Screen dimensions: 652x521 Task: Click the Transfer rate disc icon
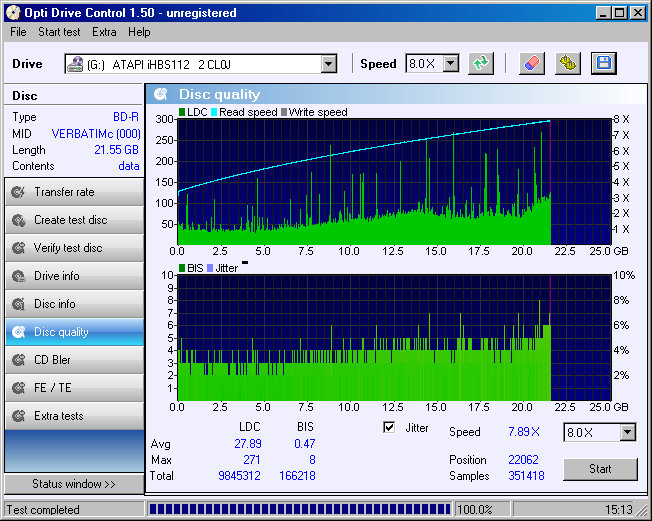point(18,192)
